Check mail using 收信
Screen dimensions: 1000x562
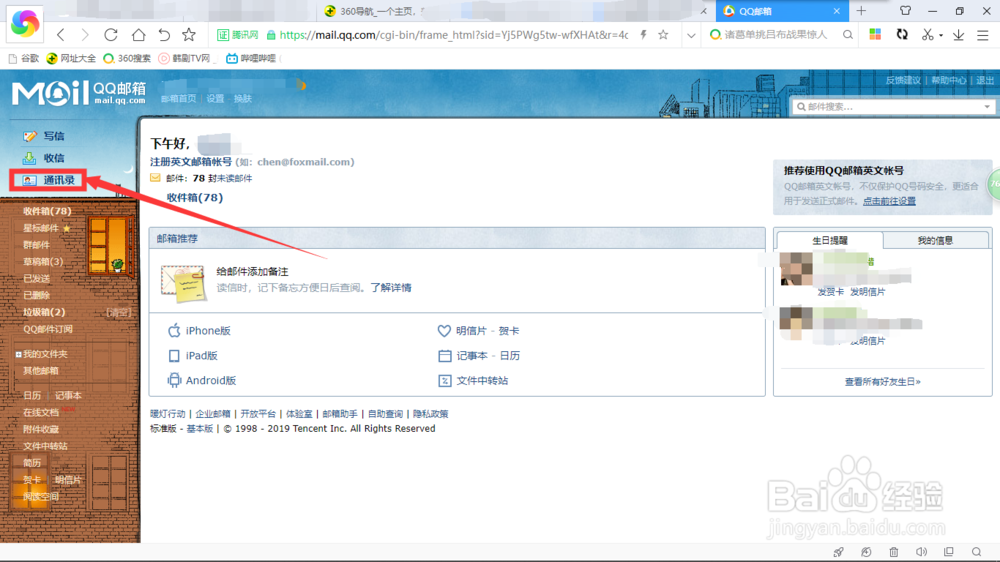pyautogui.click(x=54, y=158)
